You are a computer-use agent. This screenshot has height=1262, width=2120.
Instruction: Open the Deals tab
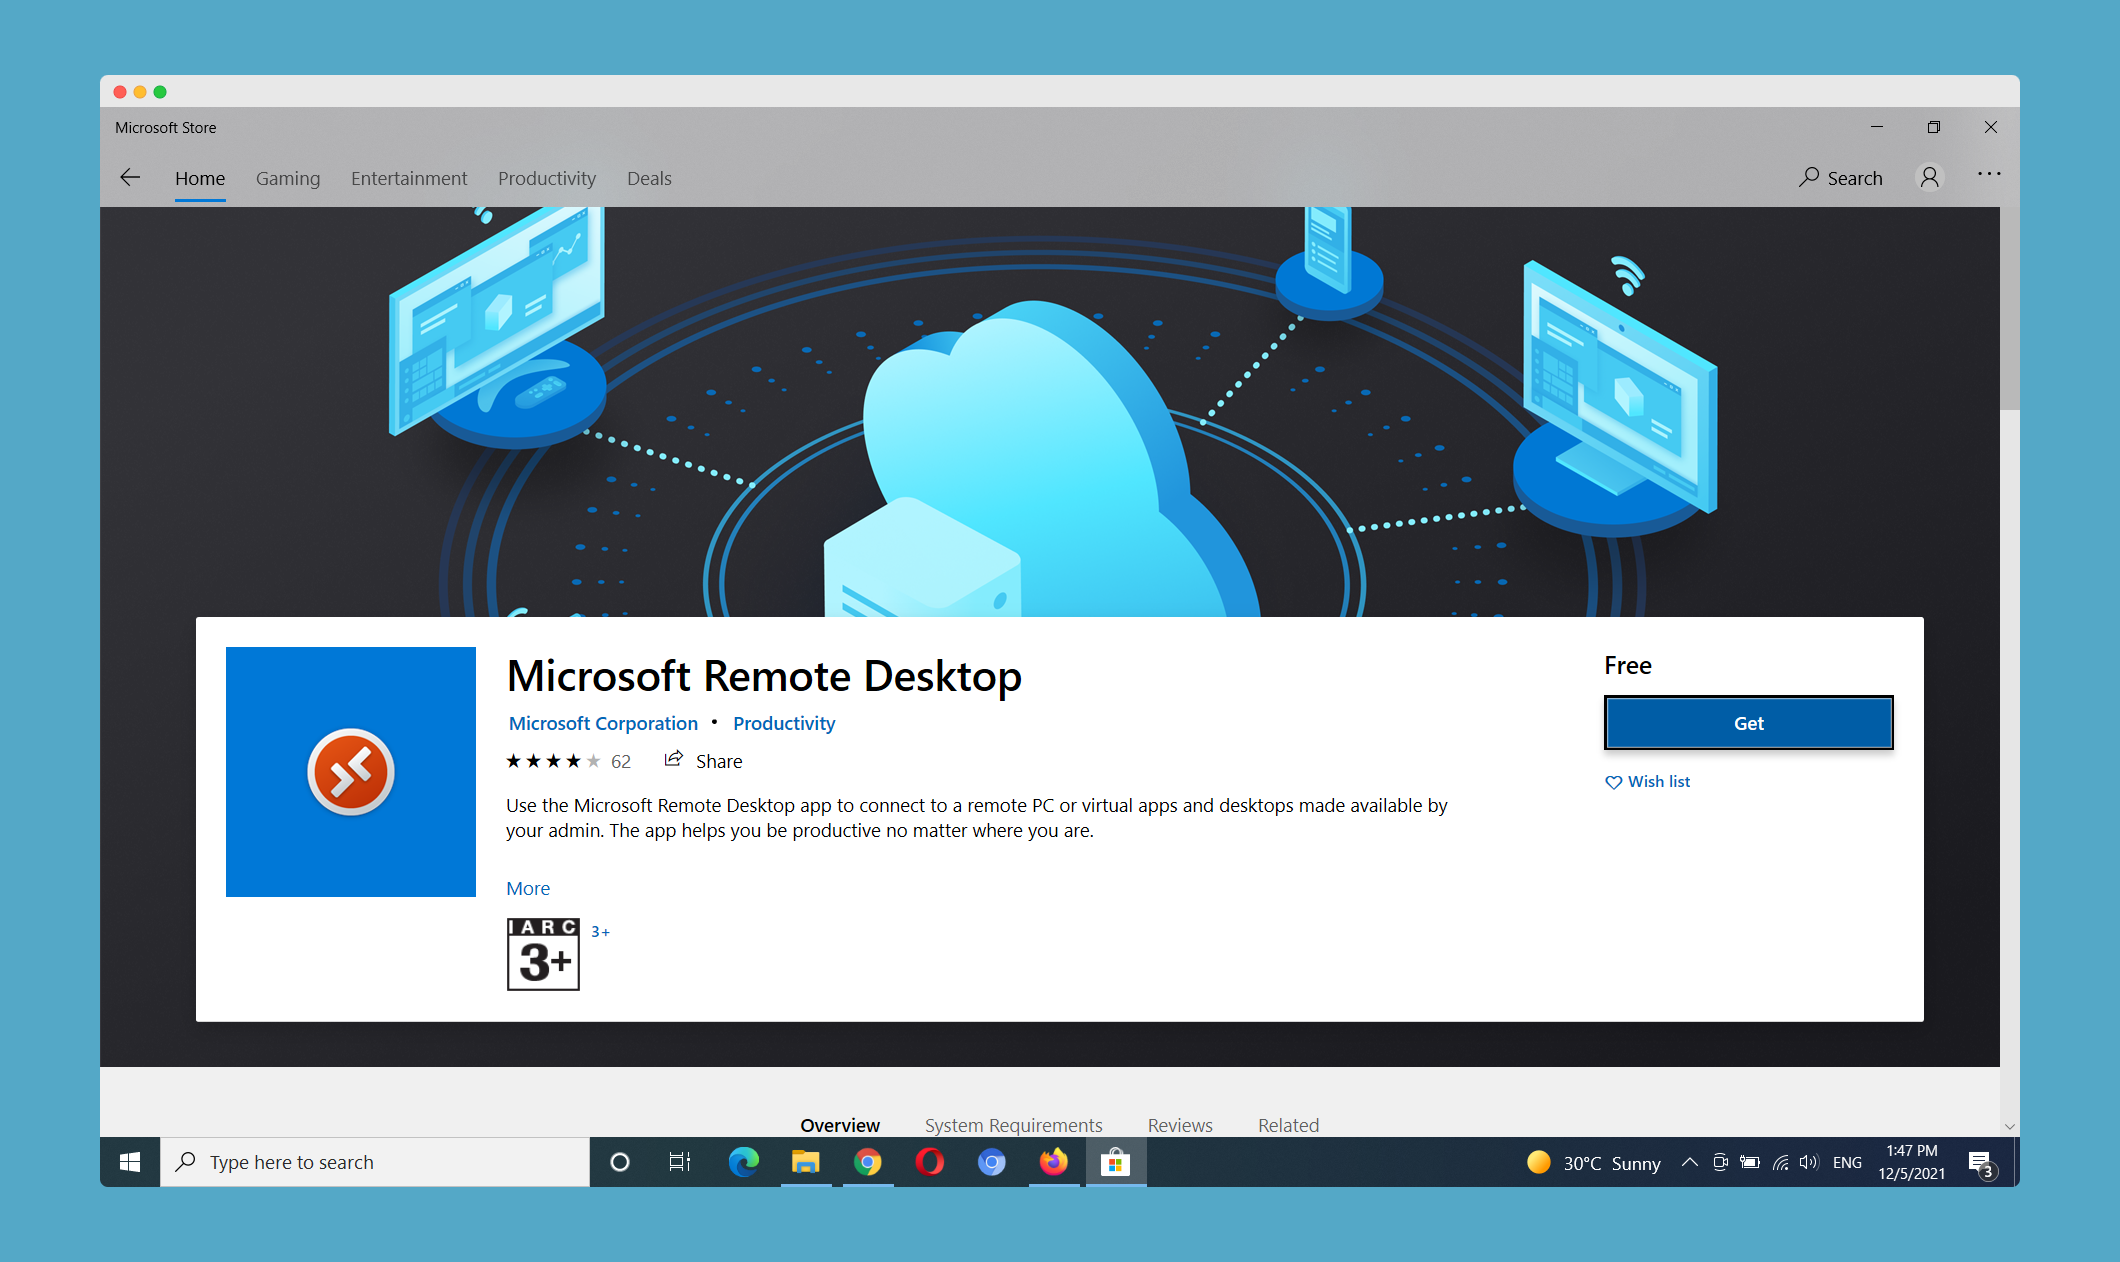click(x=649, y=178)
